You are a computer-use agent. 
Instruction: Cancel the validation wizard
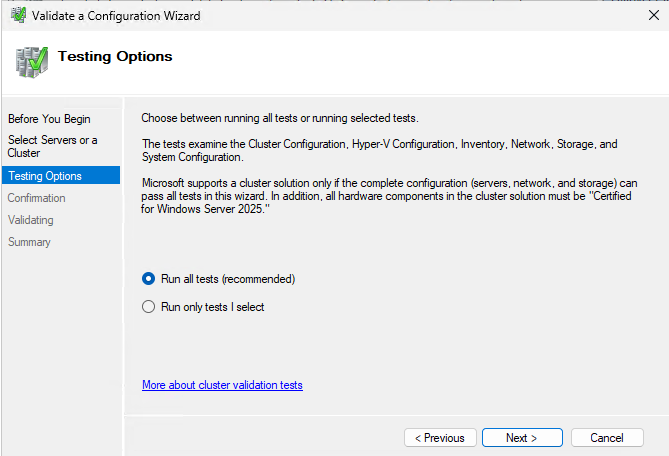click(607, 438)
